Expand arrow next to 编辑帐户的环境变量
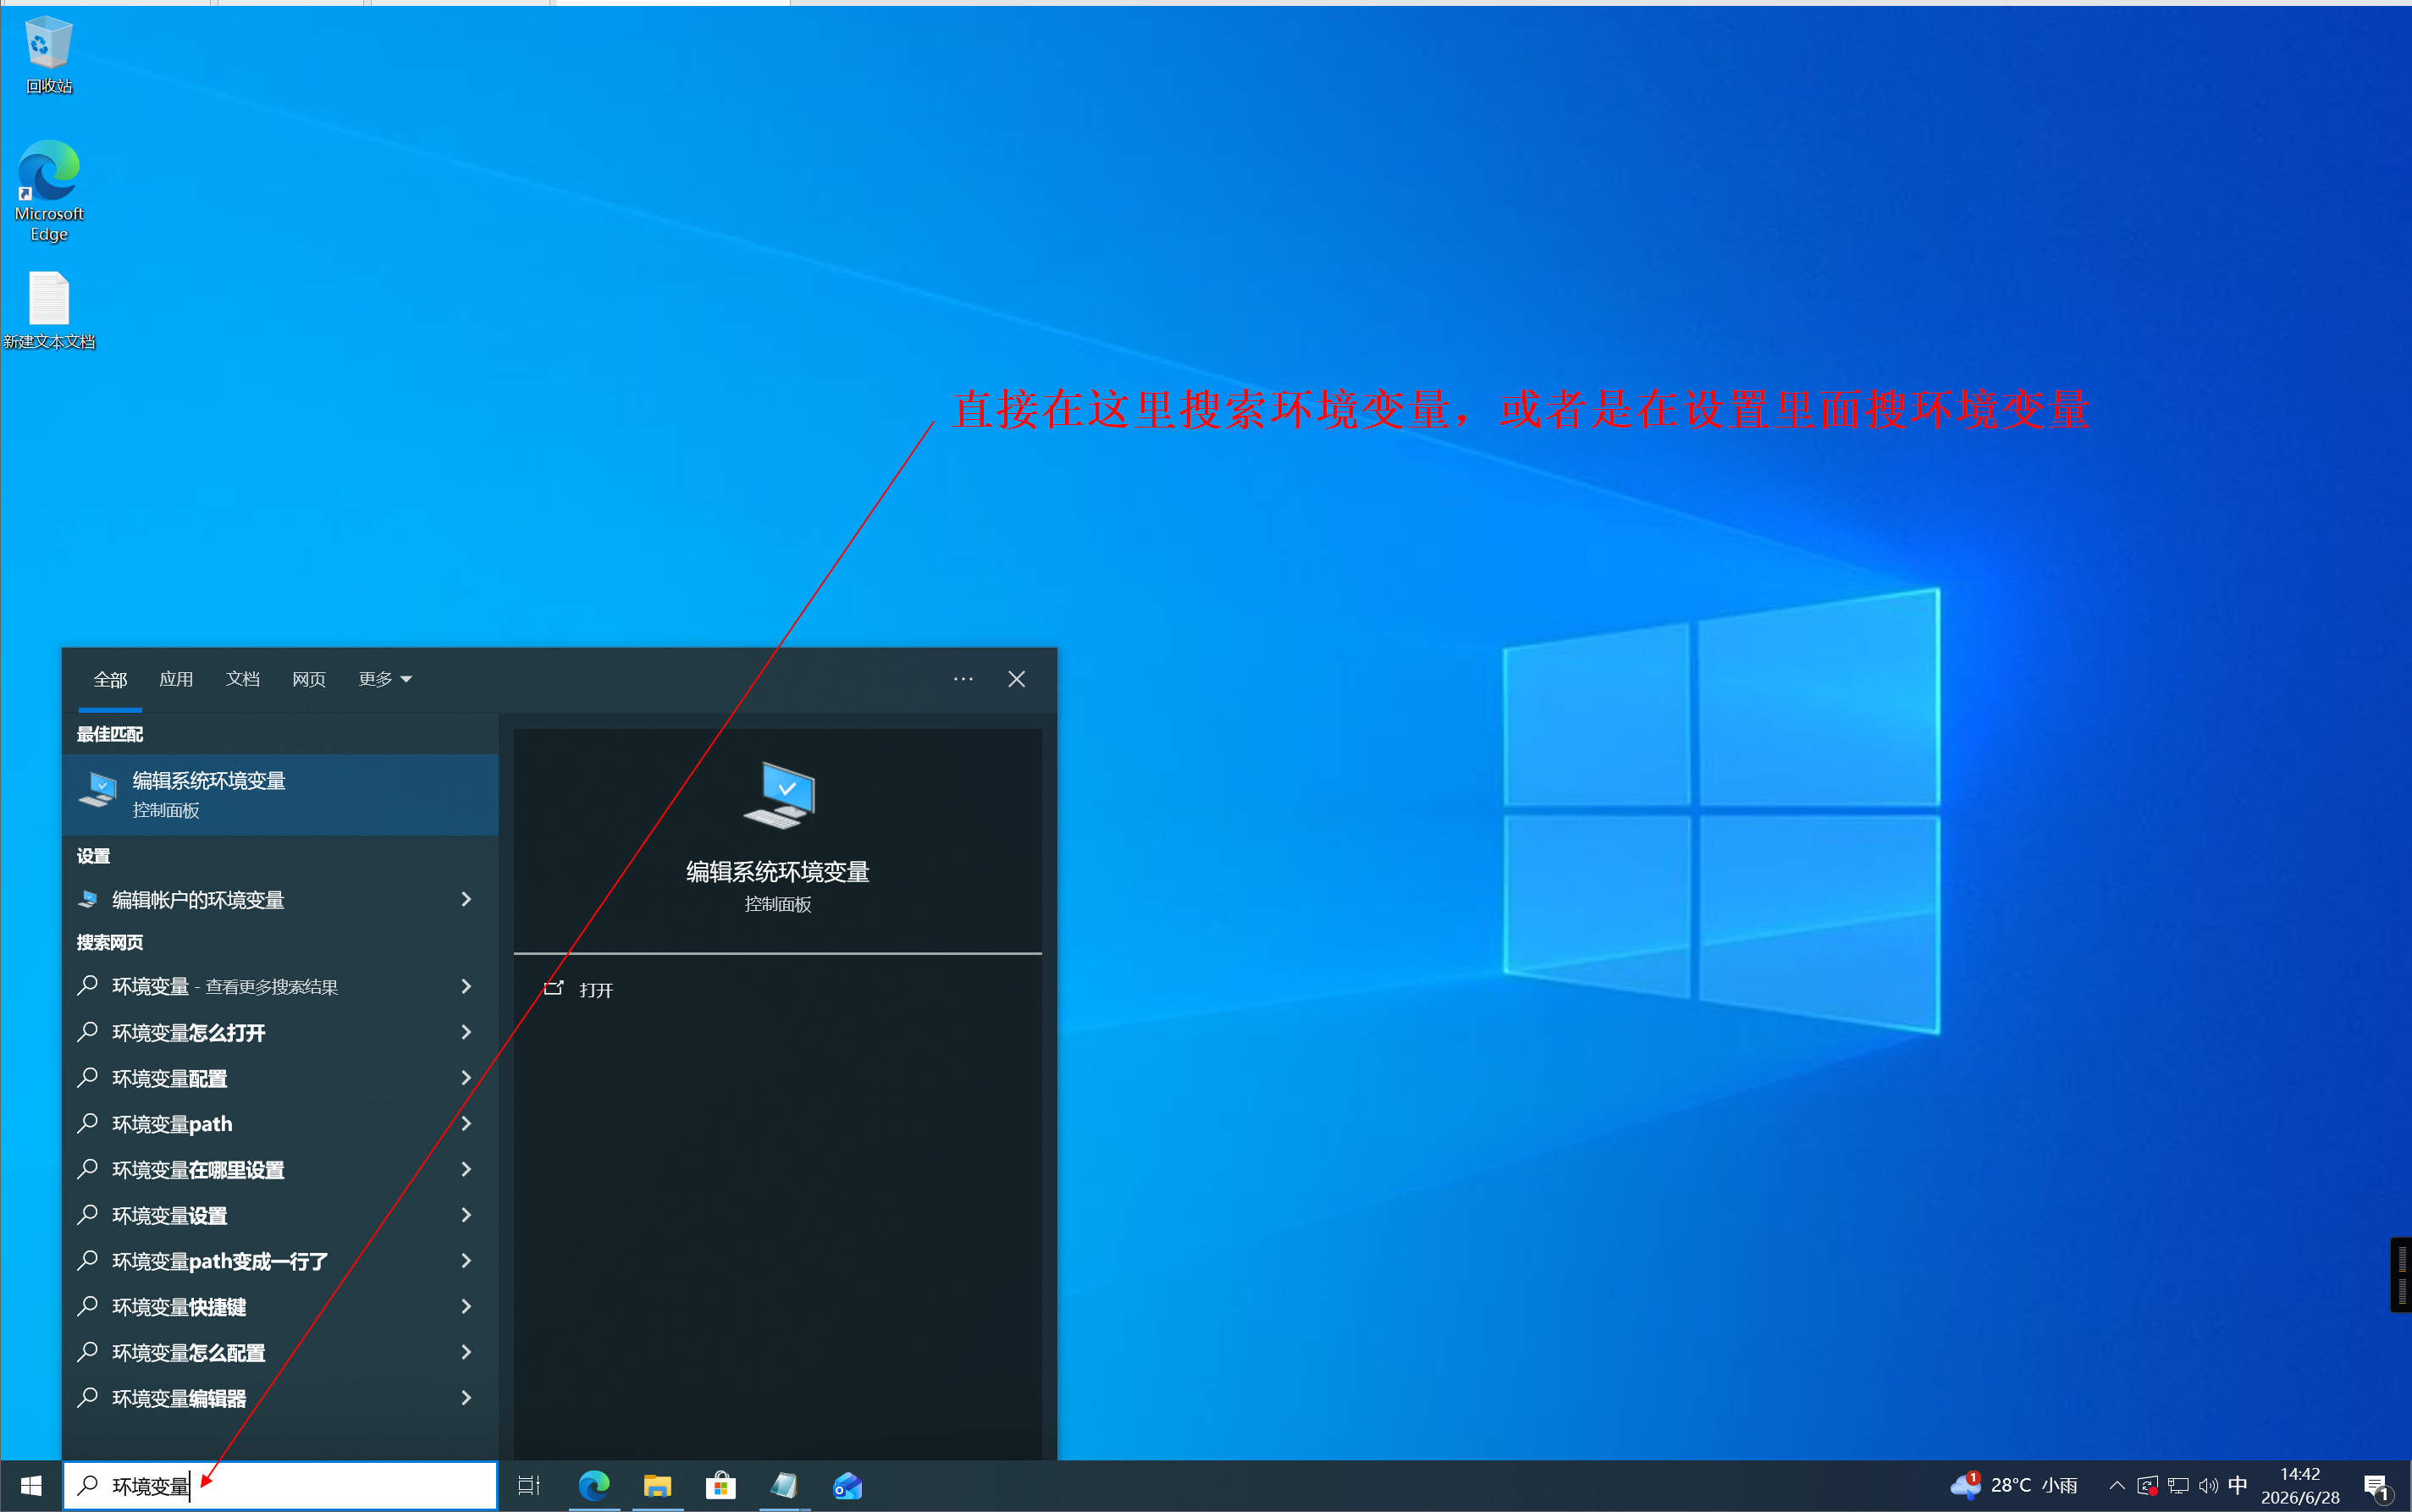This screenshot has height=1512, width=2412. pyautogui.click(x=466, y=900)
